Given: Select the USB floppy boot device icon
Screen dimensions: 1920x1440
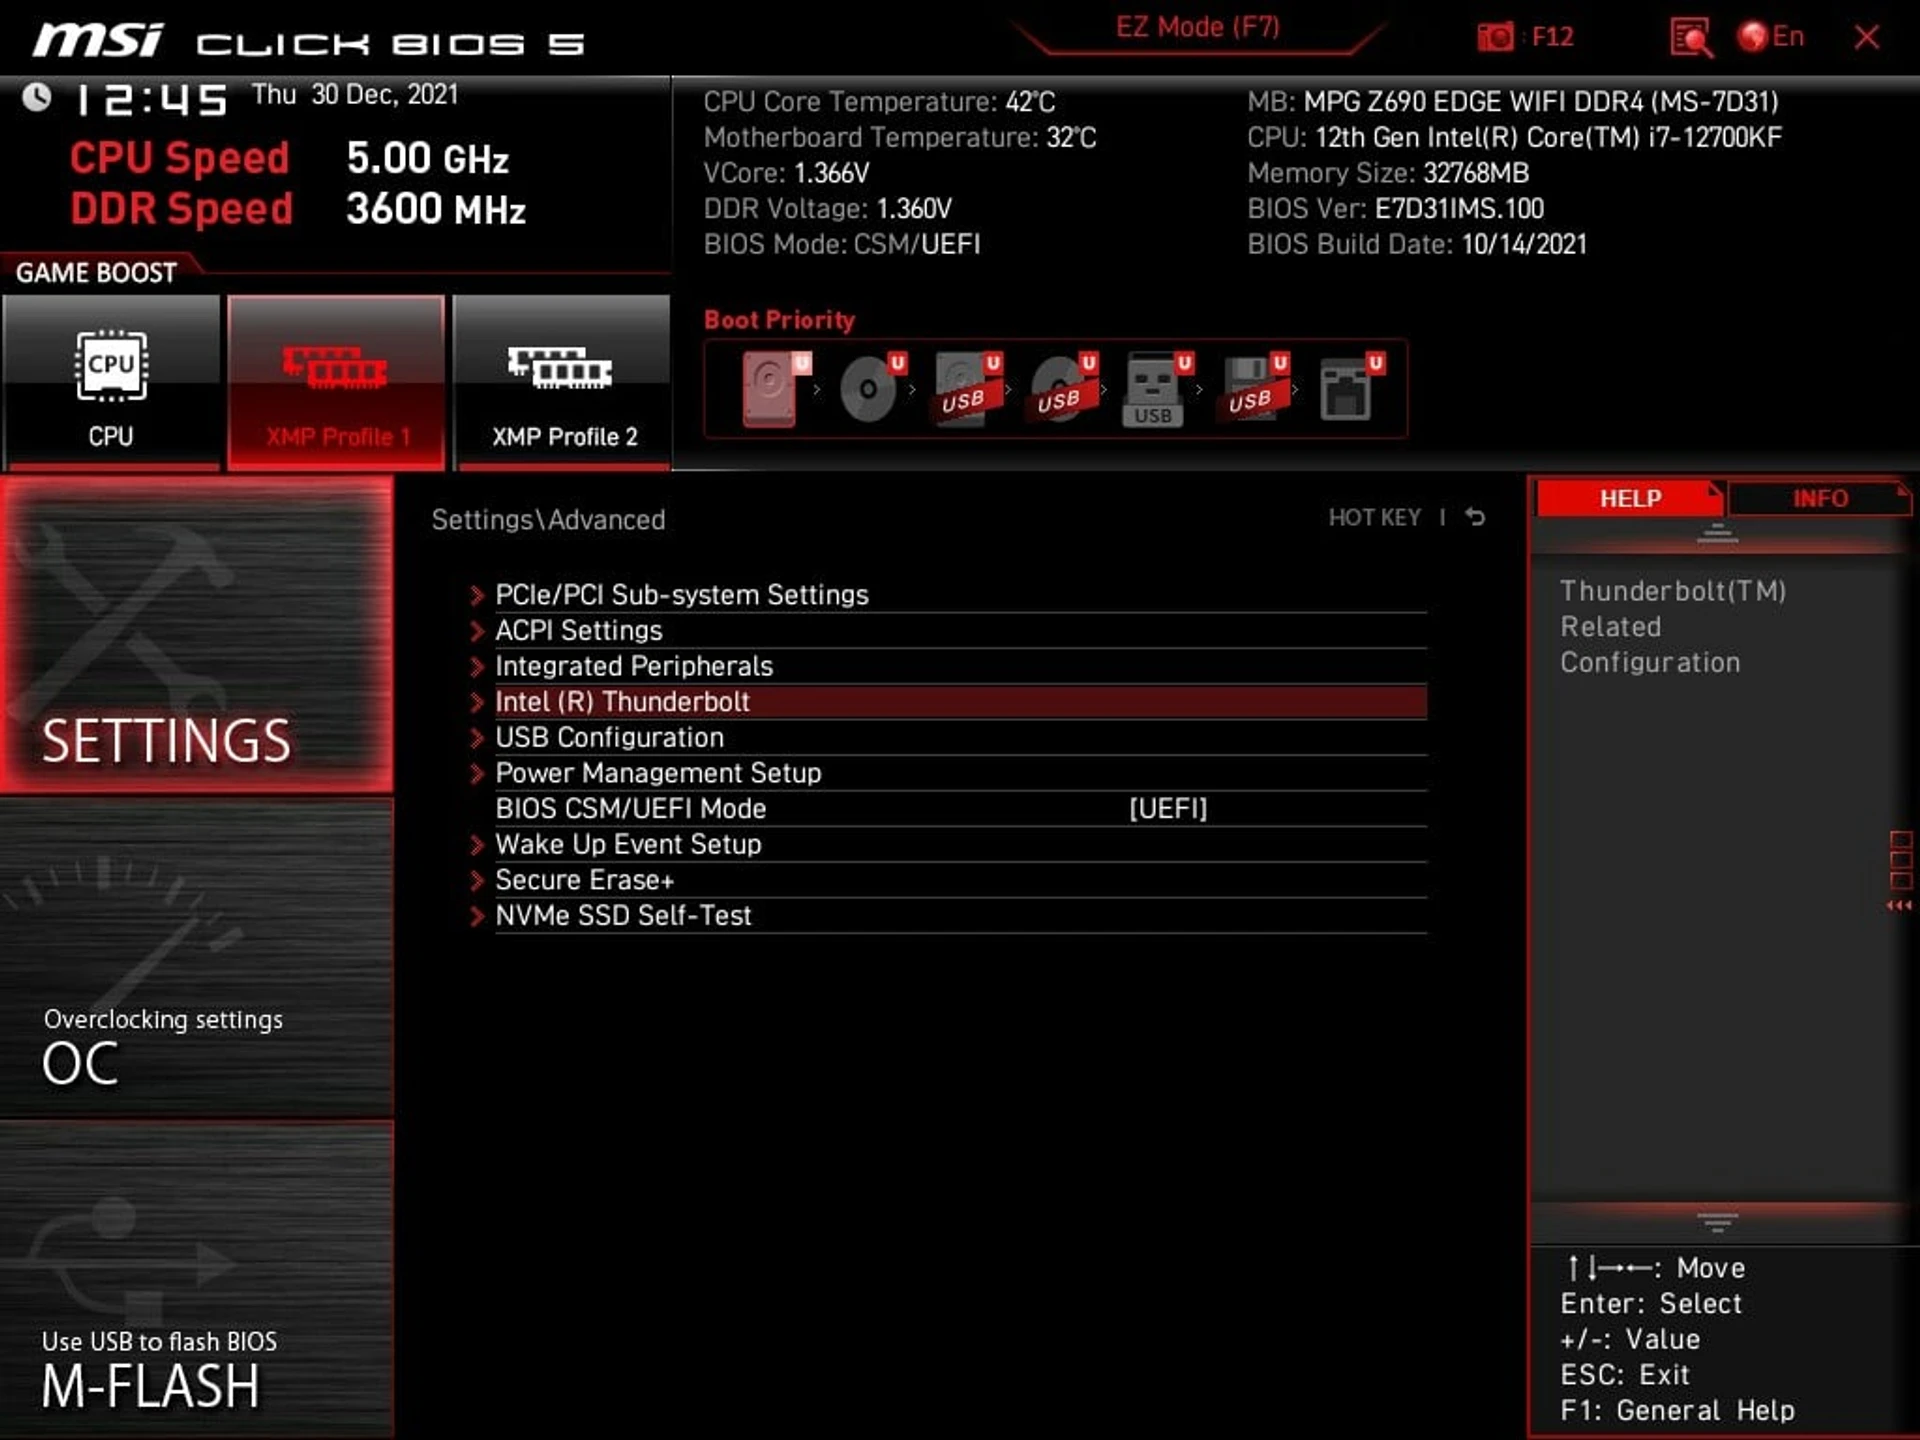Looking at the screenshot, I should click(x=1253, y=389).
